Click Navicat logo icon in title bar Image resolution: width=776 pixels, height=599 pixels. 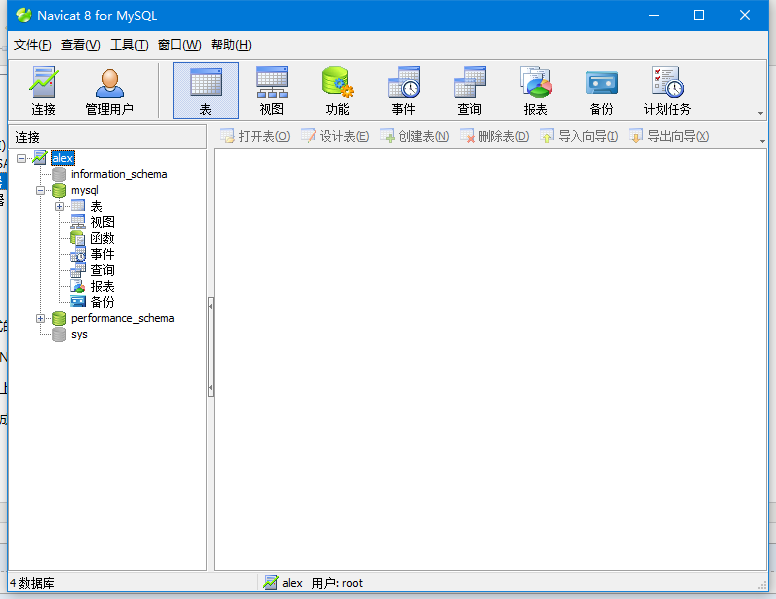coord(23,15)
